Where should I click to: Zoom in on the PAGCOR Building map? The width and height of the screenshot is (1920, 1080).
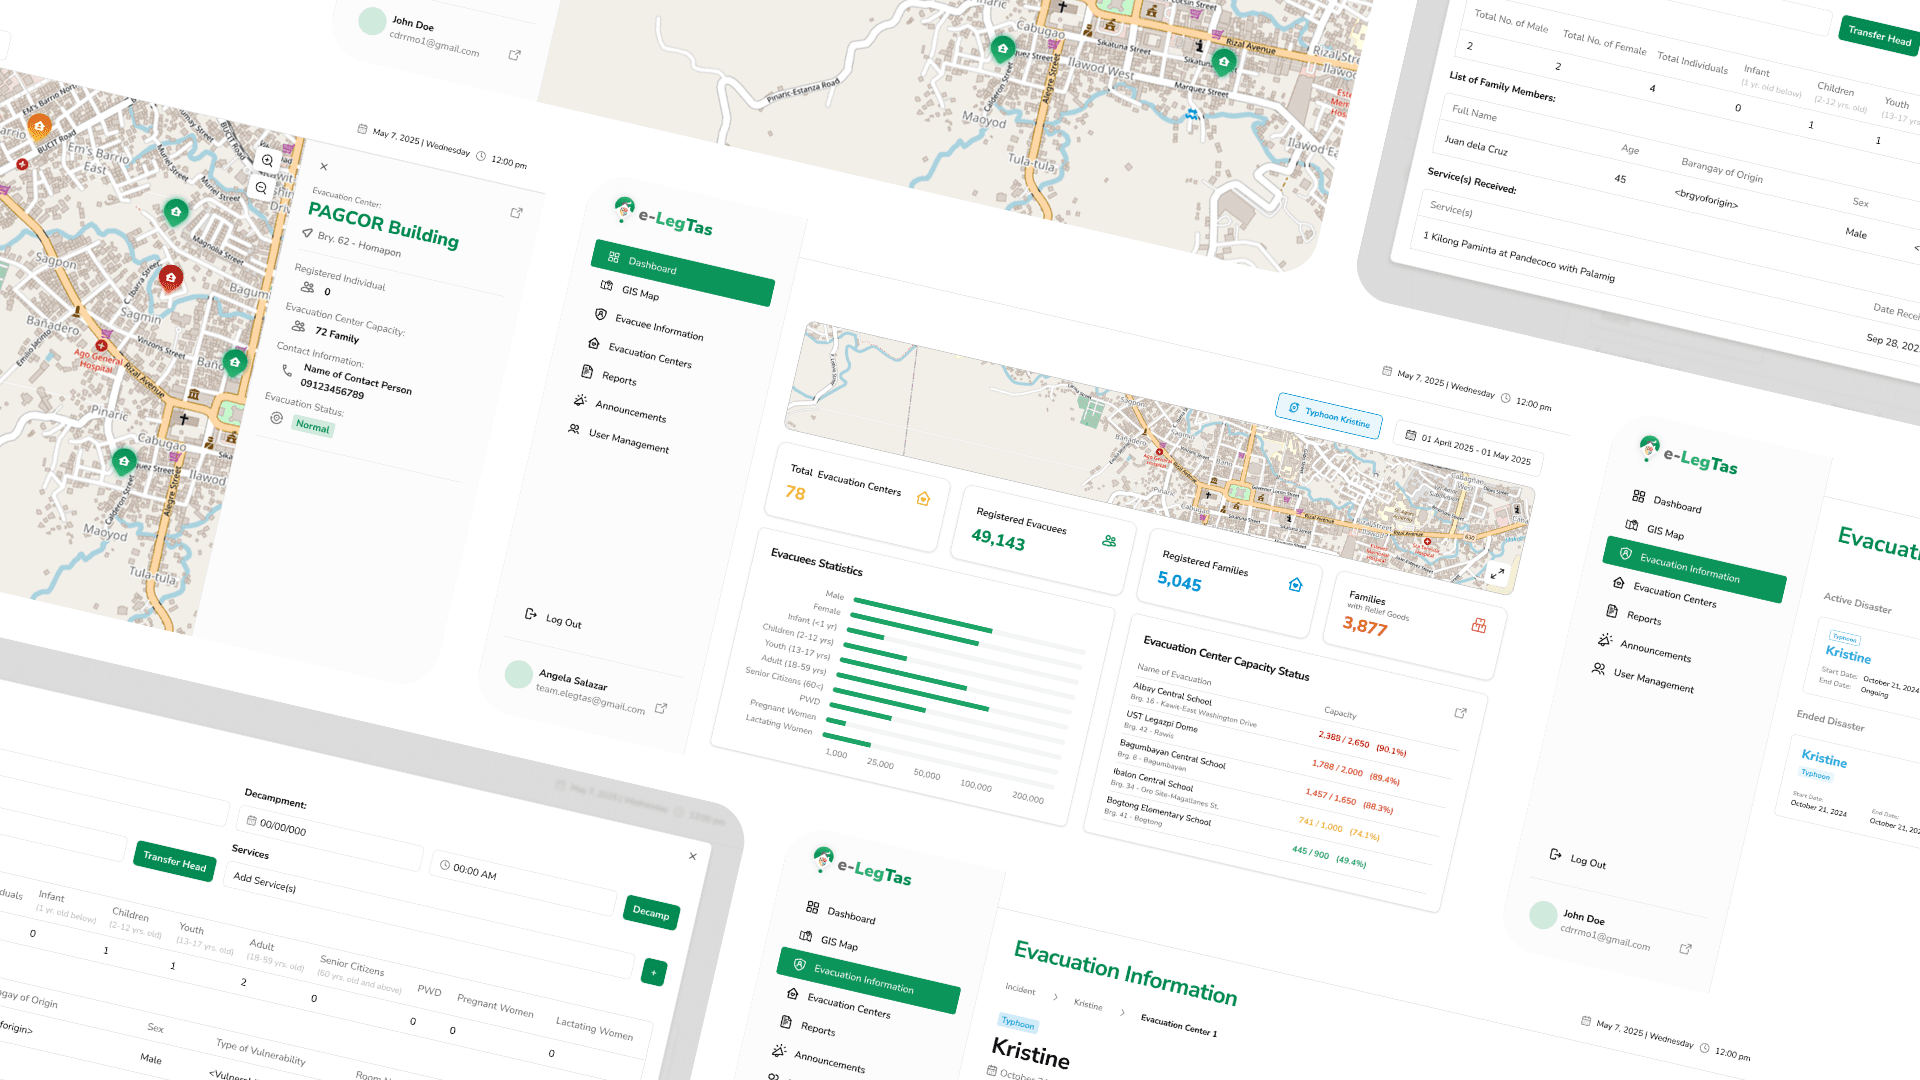pos(268,160)
